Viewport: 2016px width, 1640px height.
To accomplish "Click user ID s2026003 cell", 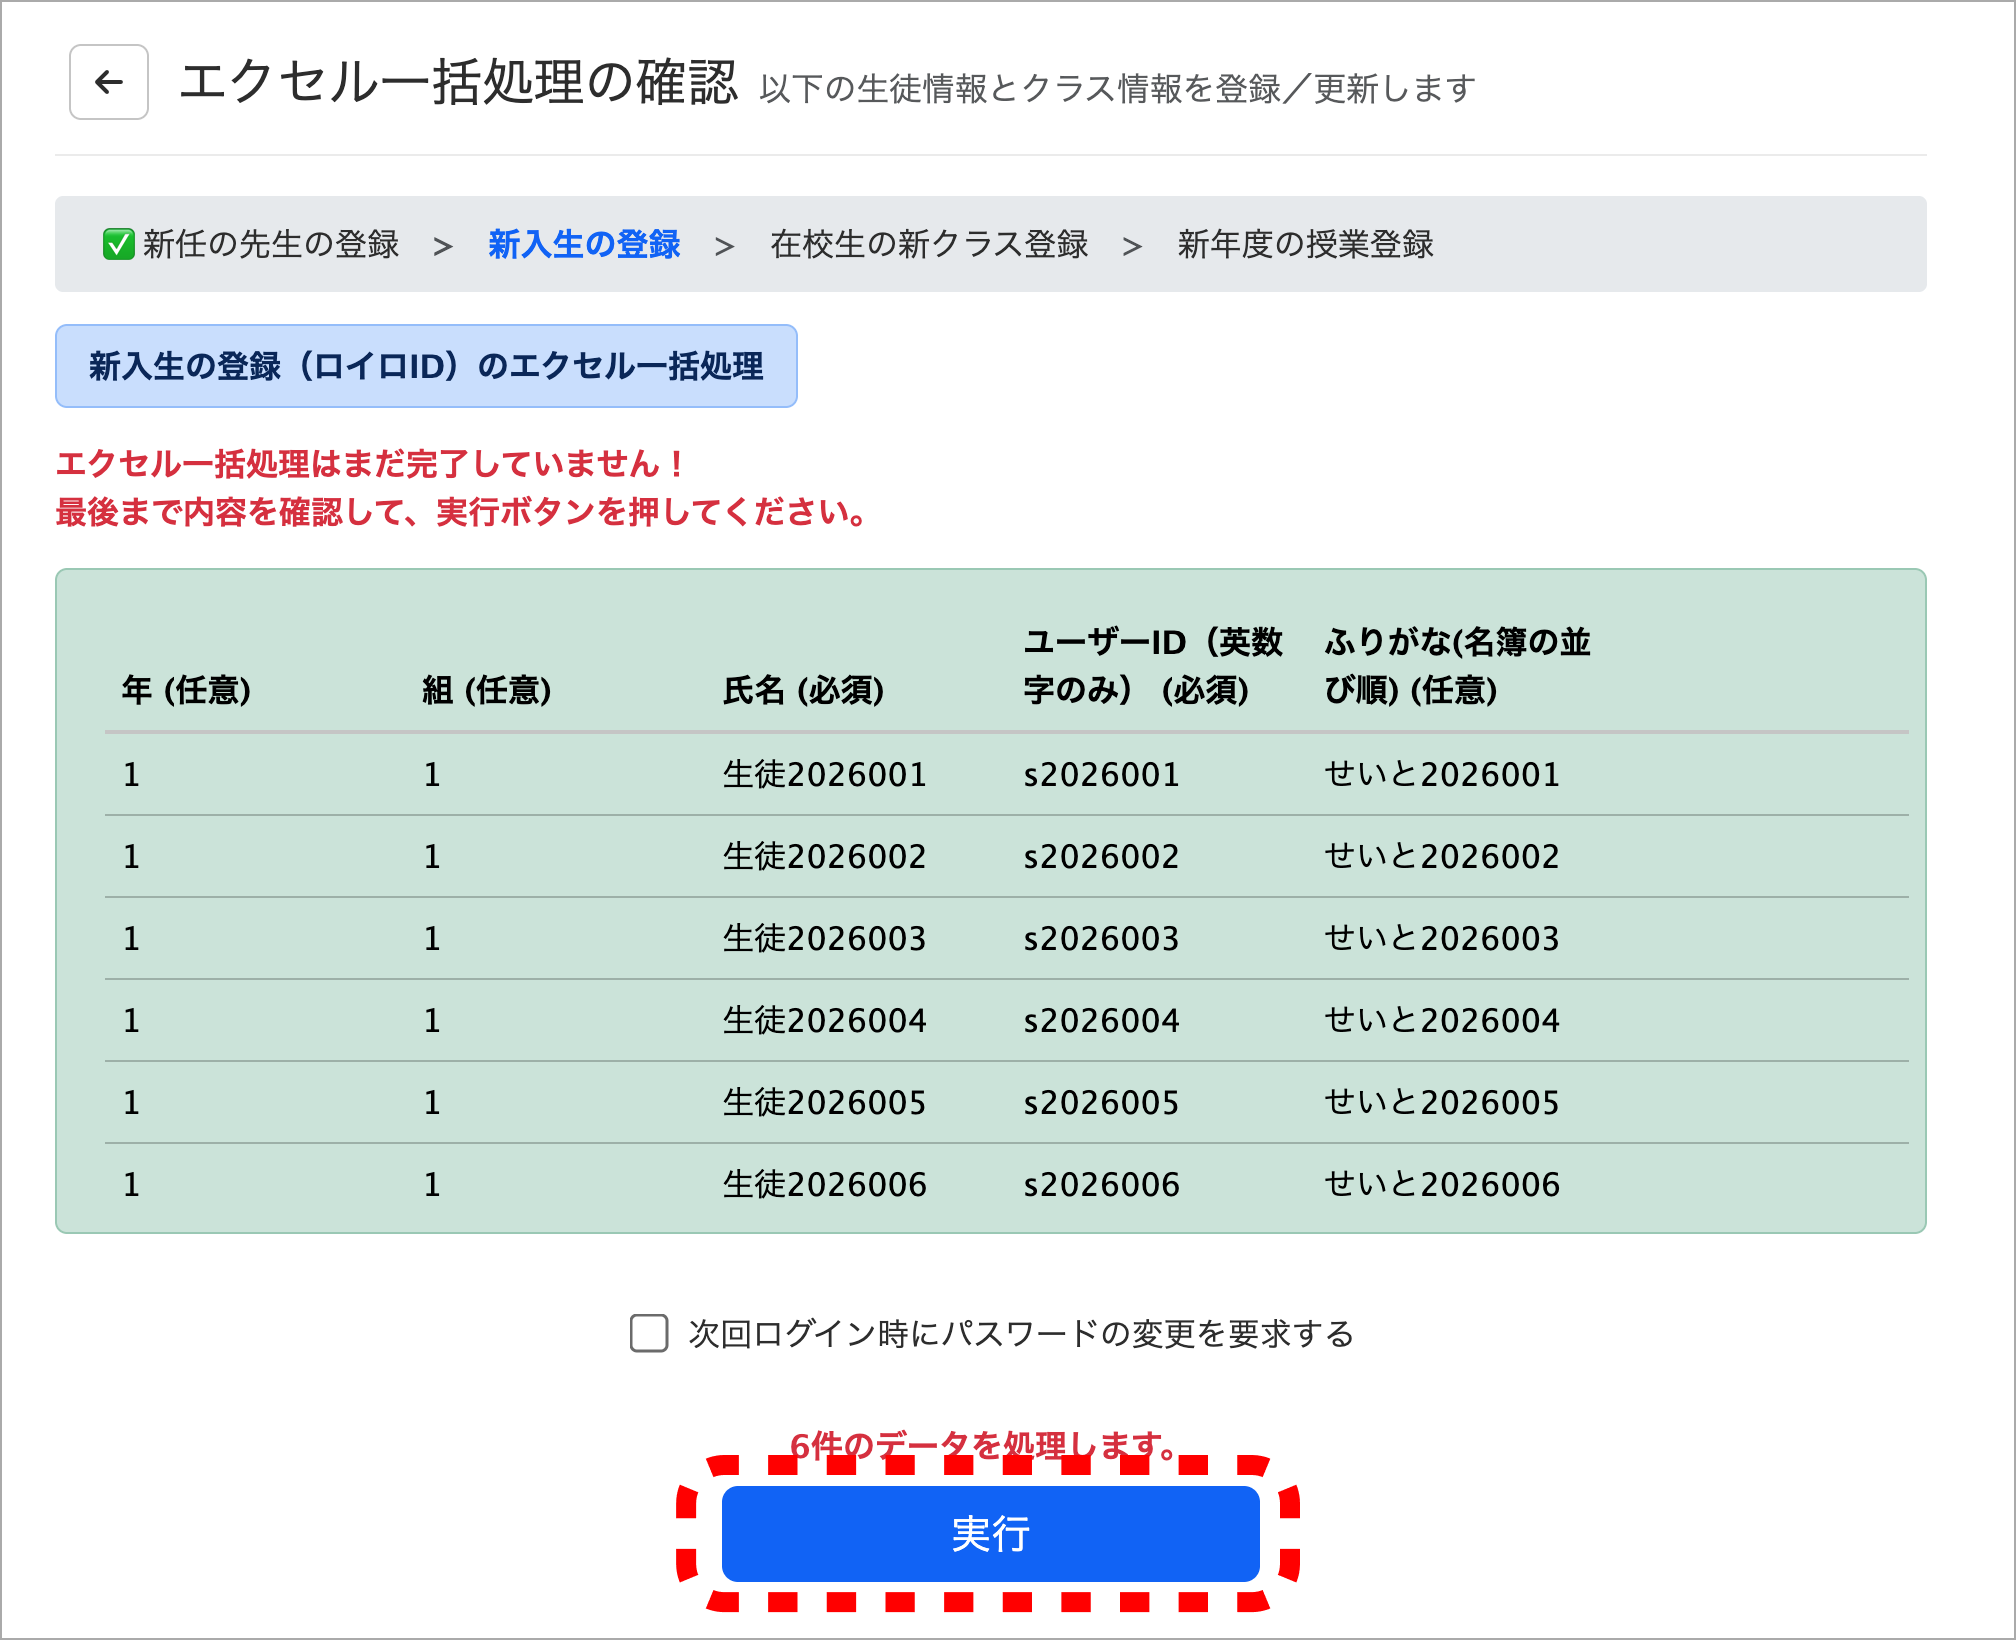I will (x=1101, y=938).
